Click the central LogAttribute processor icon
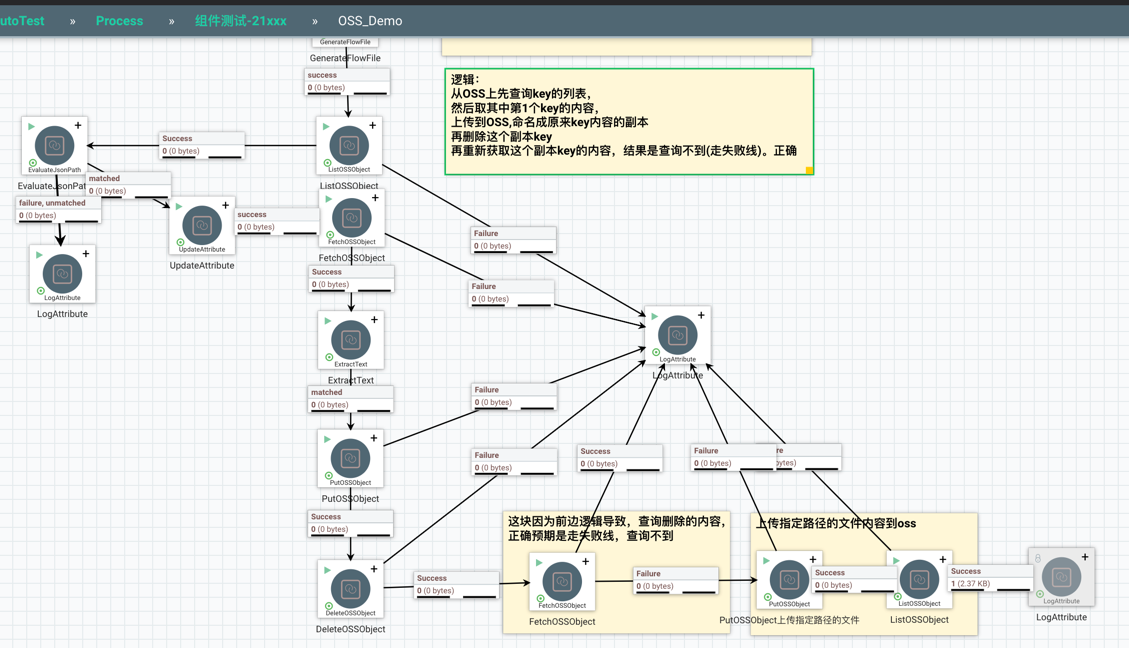This screenshot has height=648, width=1129. tap(677, 336)
